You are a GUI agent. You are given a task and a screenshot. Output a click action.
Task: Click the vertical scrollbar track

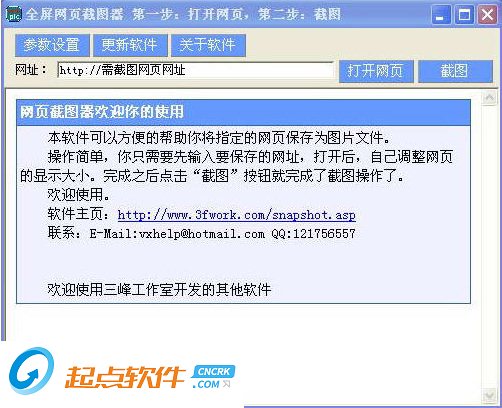click(490, 247)
